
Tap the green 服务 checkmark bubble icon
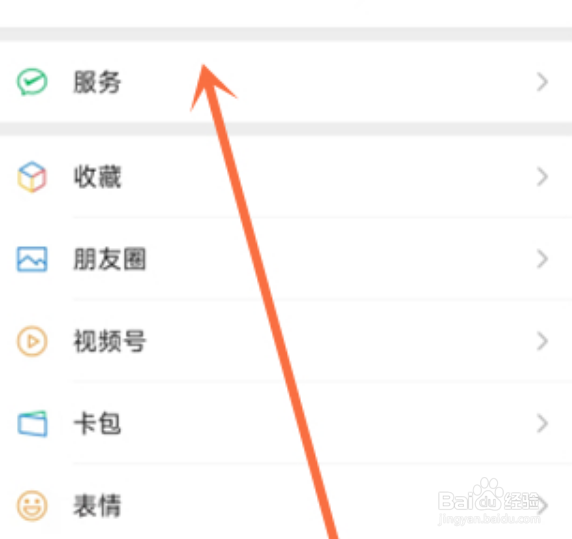(32, 82)
